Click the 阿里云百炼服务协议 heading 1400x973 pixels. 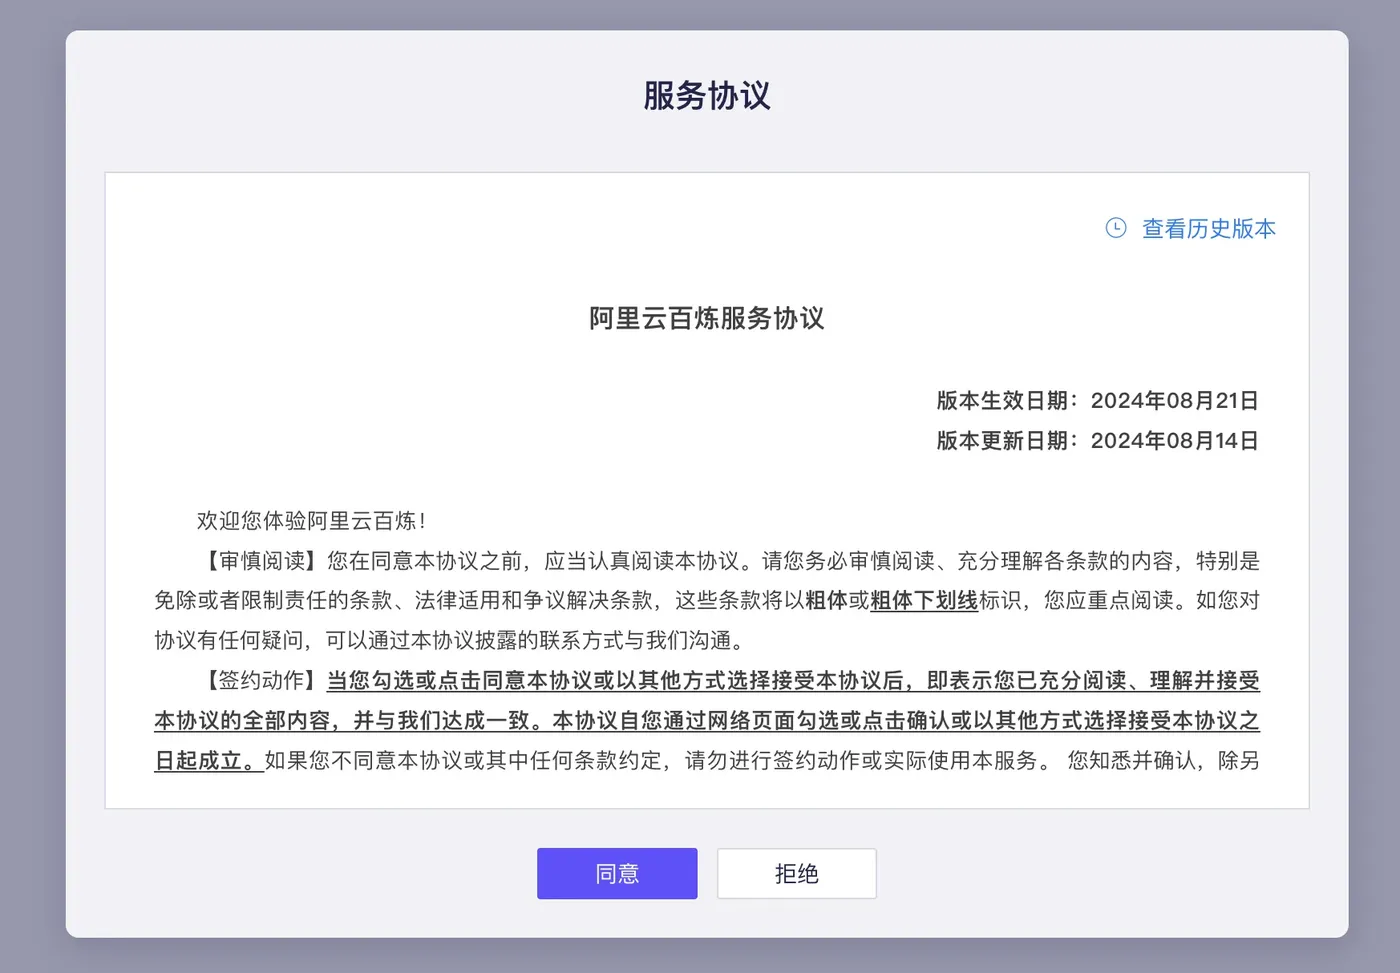[707, 319]
